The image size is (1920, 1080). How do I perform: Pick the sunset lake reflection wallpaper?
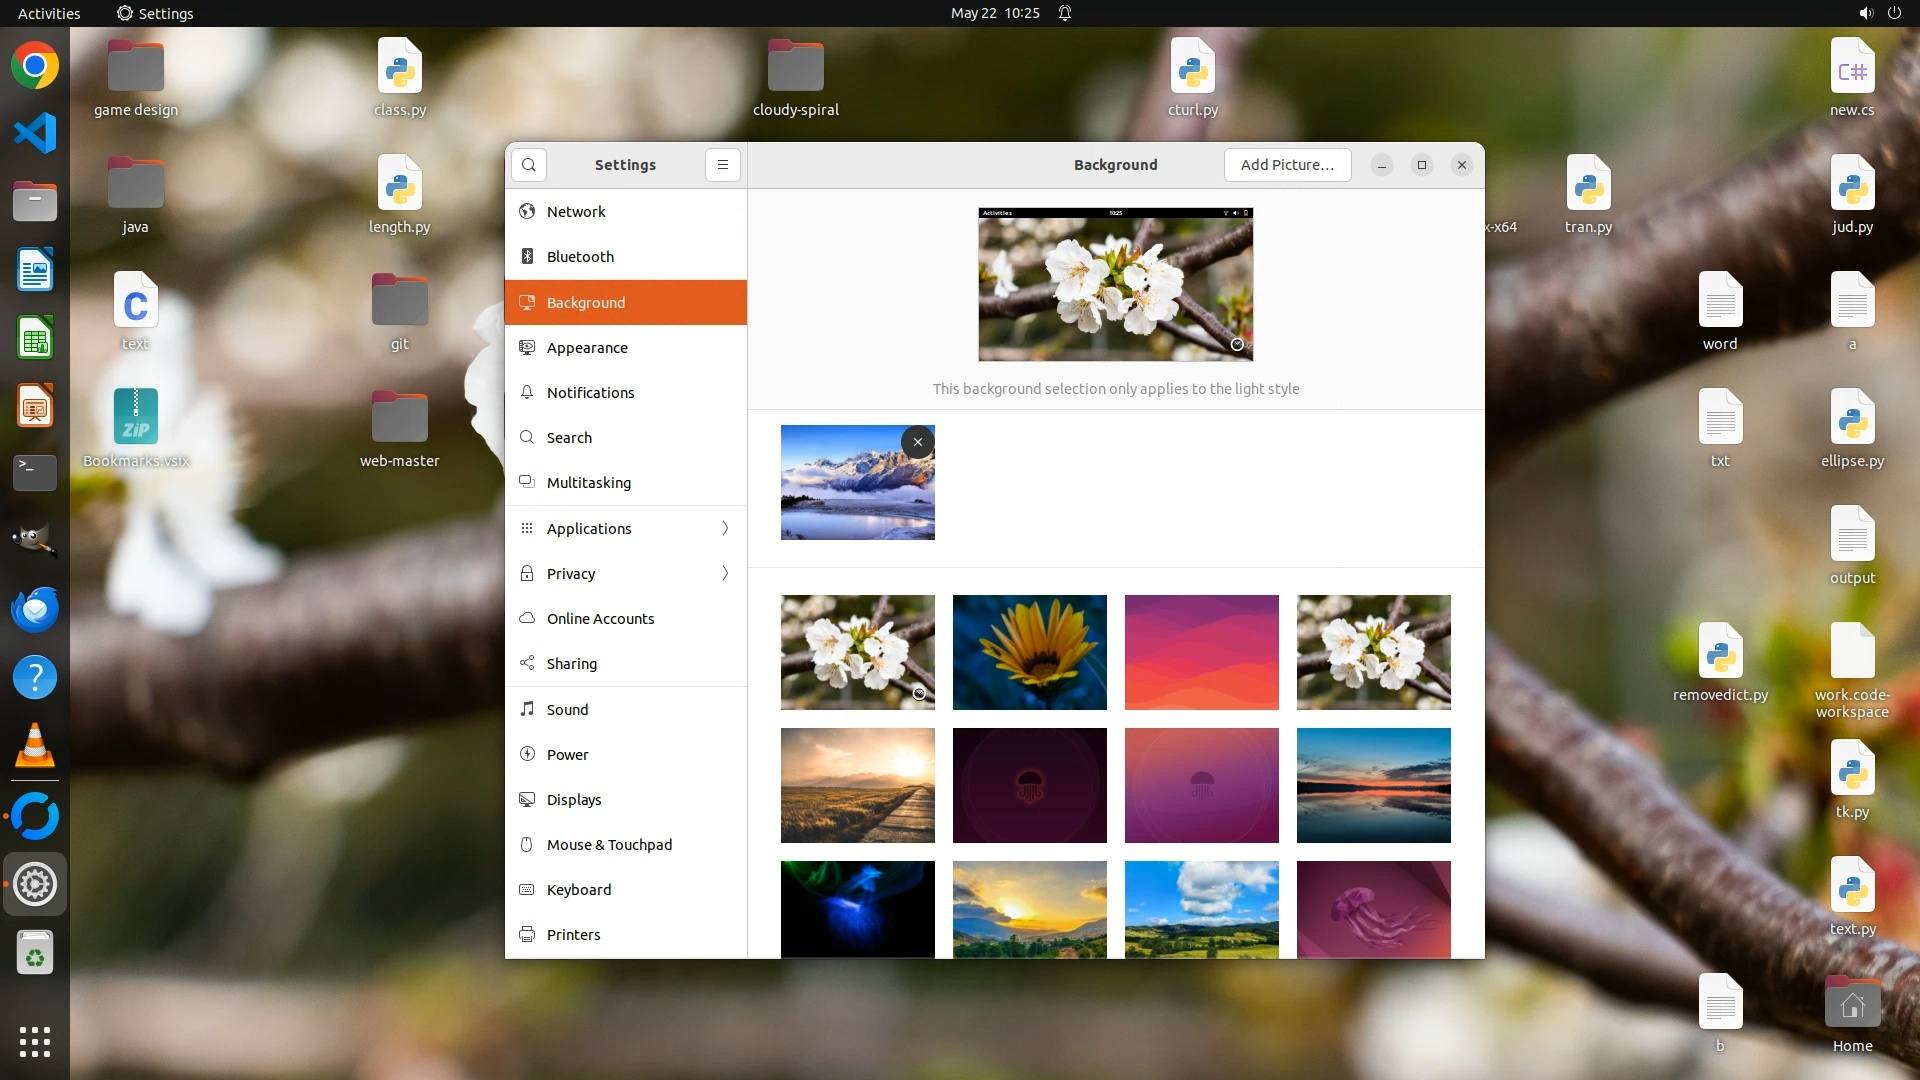[1373, 785]
